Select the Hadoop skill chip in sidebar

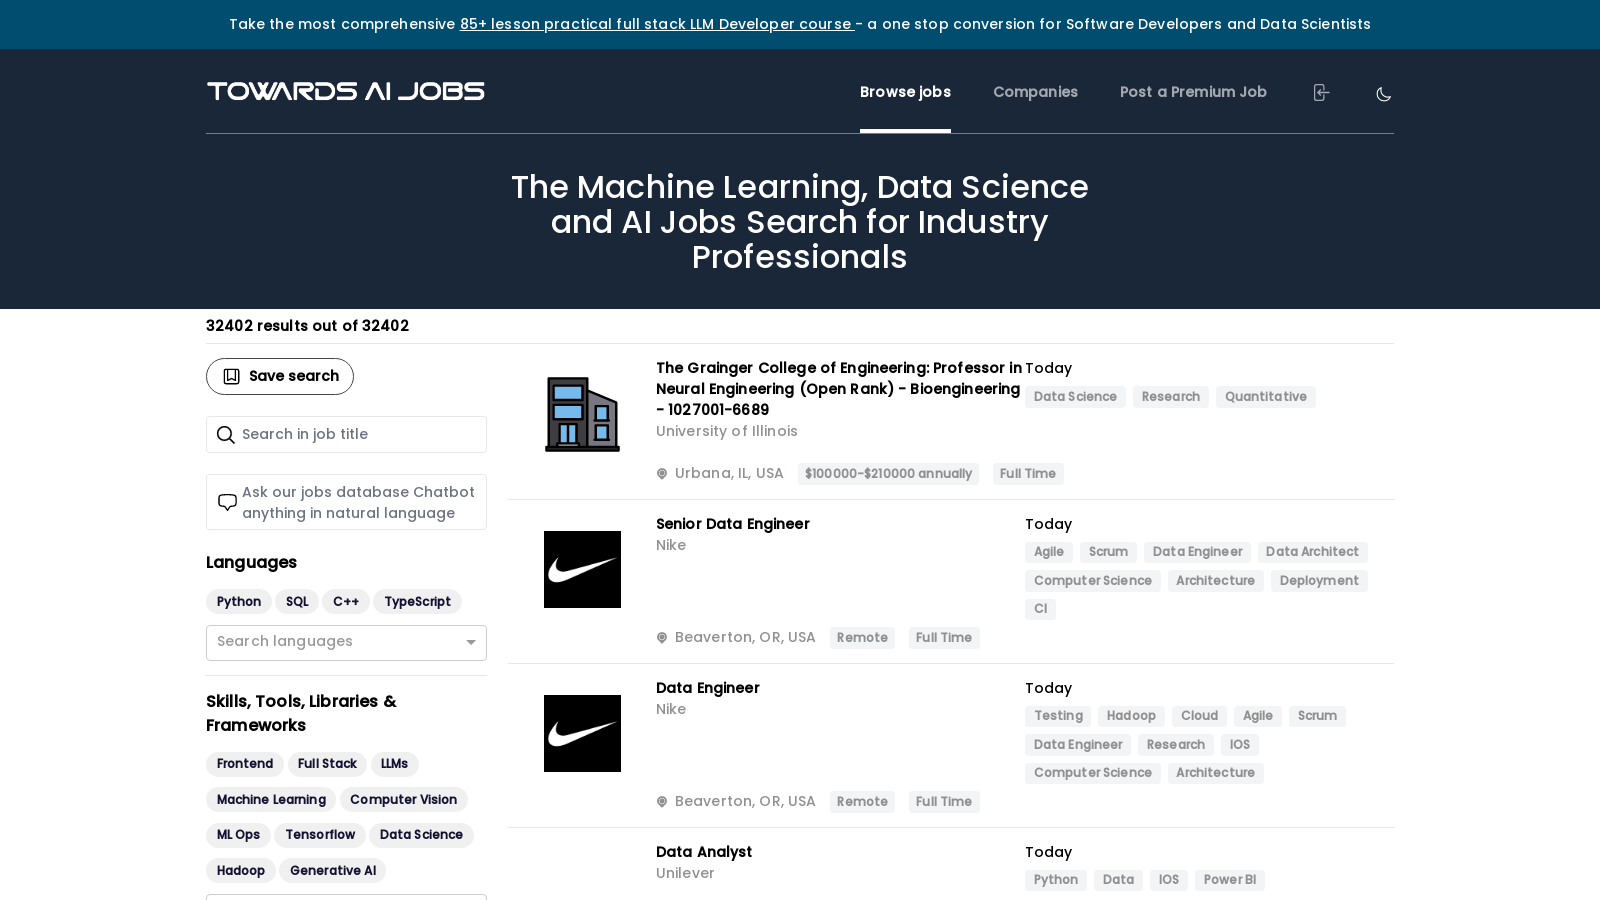[x=241, y=871]
